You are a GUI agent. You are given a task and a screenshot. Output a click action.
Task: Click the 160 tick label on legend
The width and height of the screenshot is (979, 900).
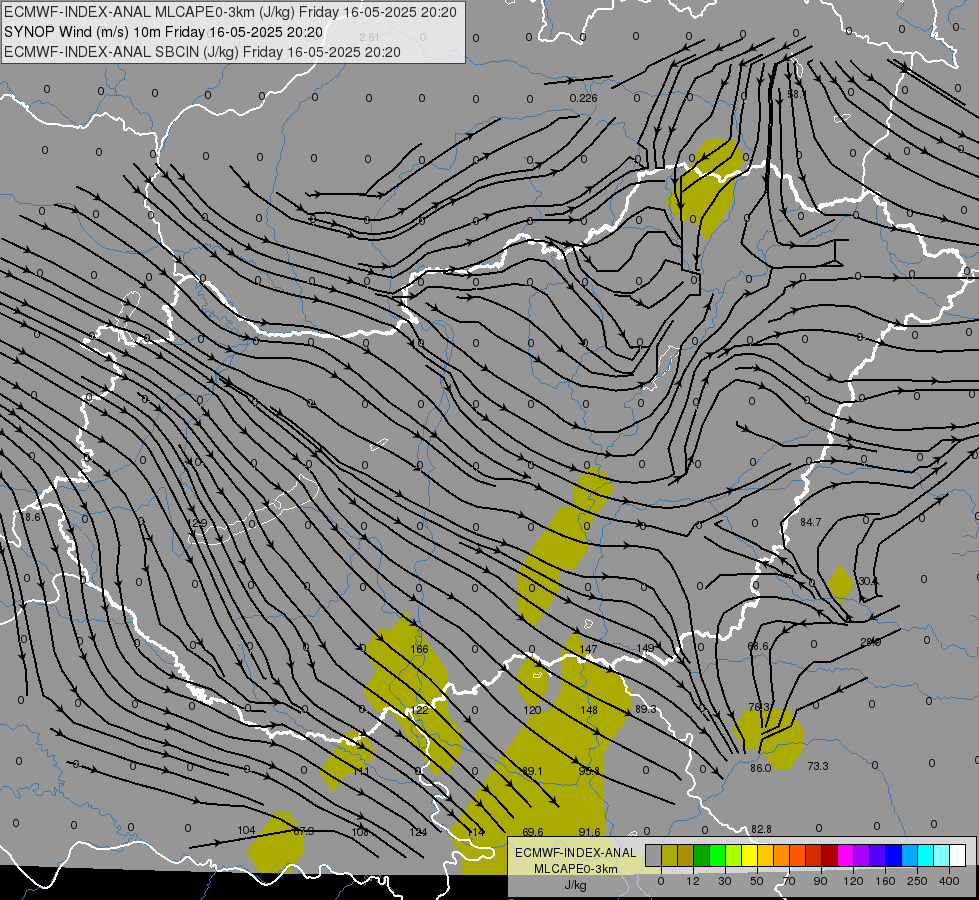coord(885,881)
